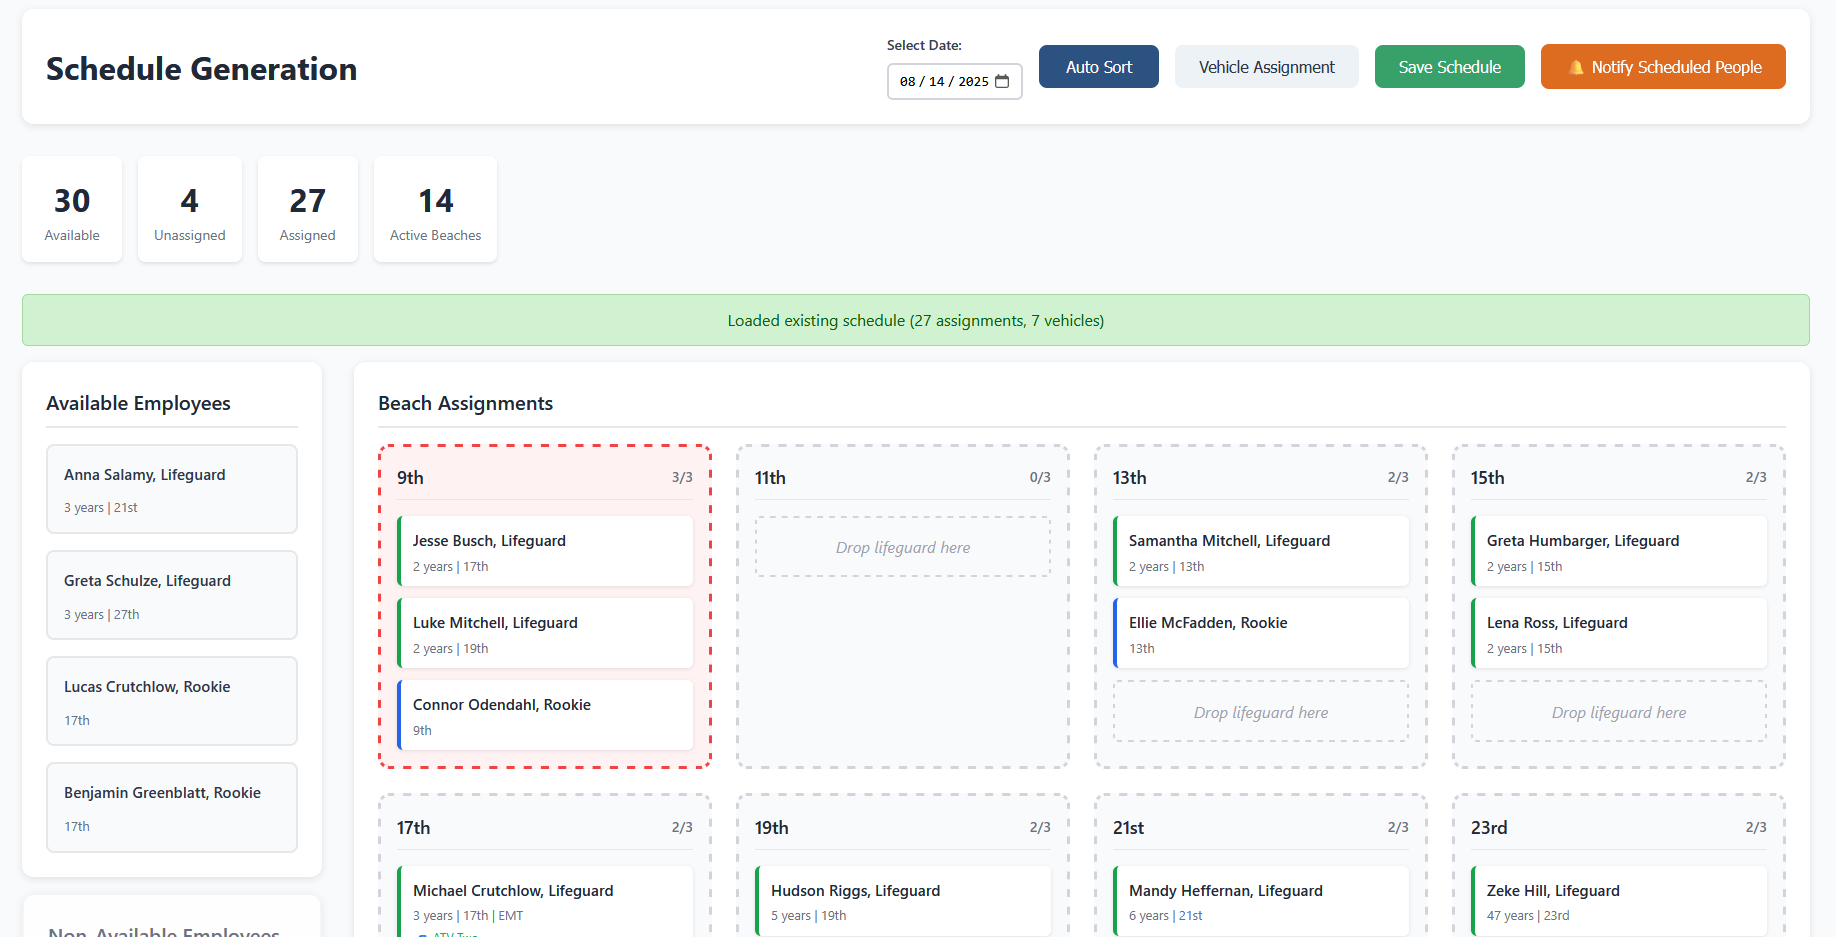Click the Auto Sort button
Viewport: 1836px width, 937px height.
point(1098,66)
